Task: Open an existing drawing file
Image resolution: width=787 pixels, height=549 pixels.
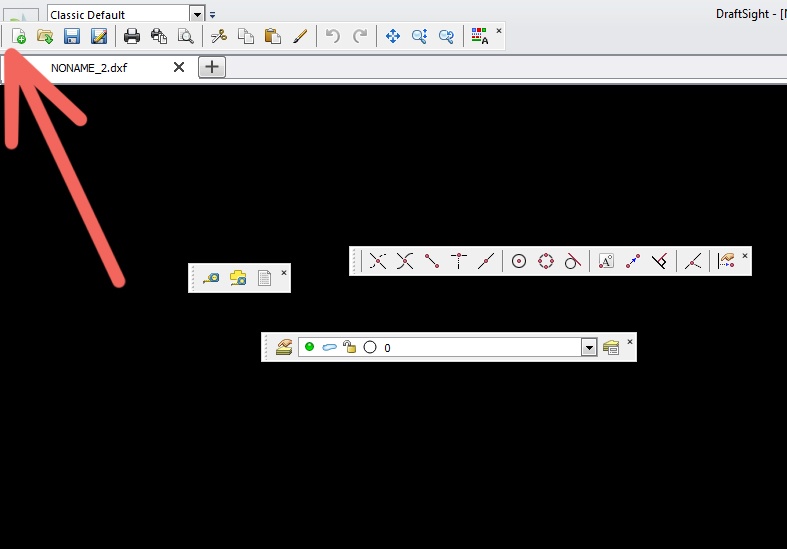Action: point(45,36)
